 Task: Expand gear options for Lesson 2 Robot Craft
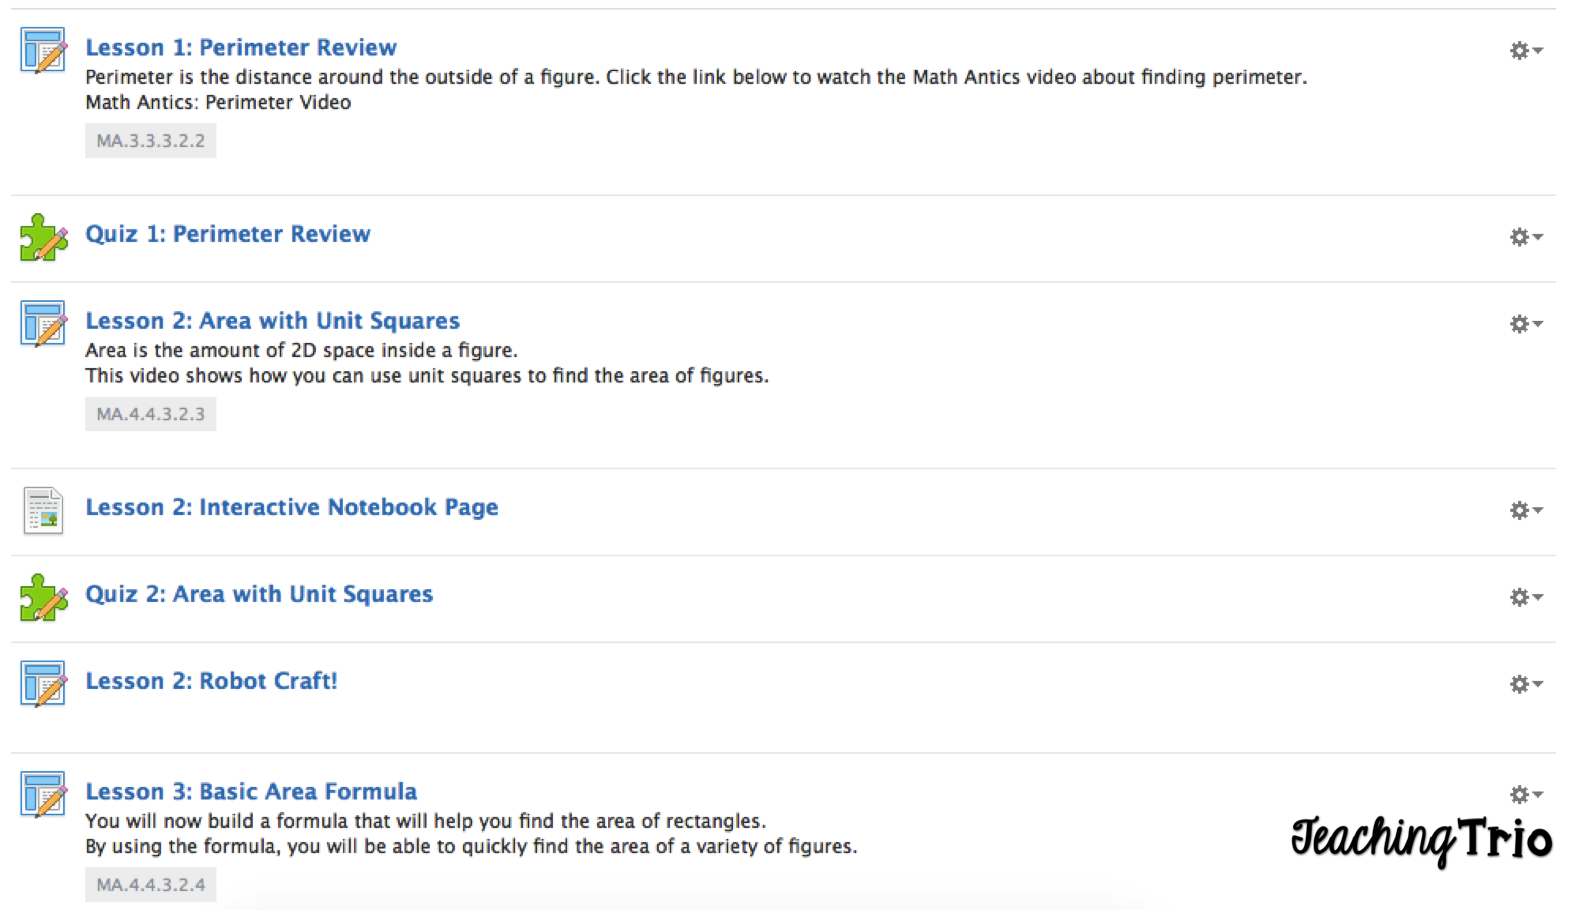point(1525,684)
